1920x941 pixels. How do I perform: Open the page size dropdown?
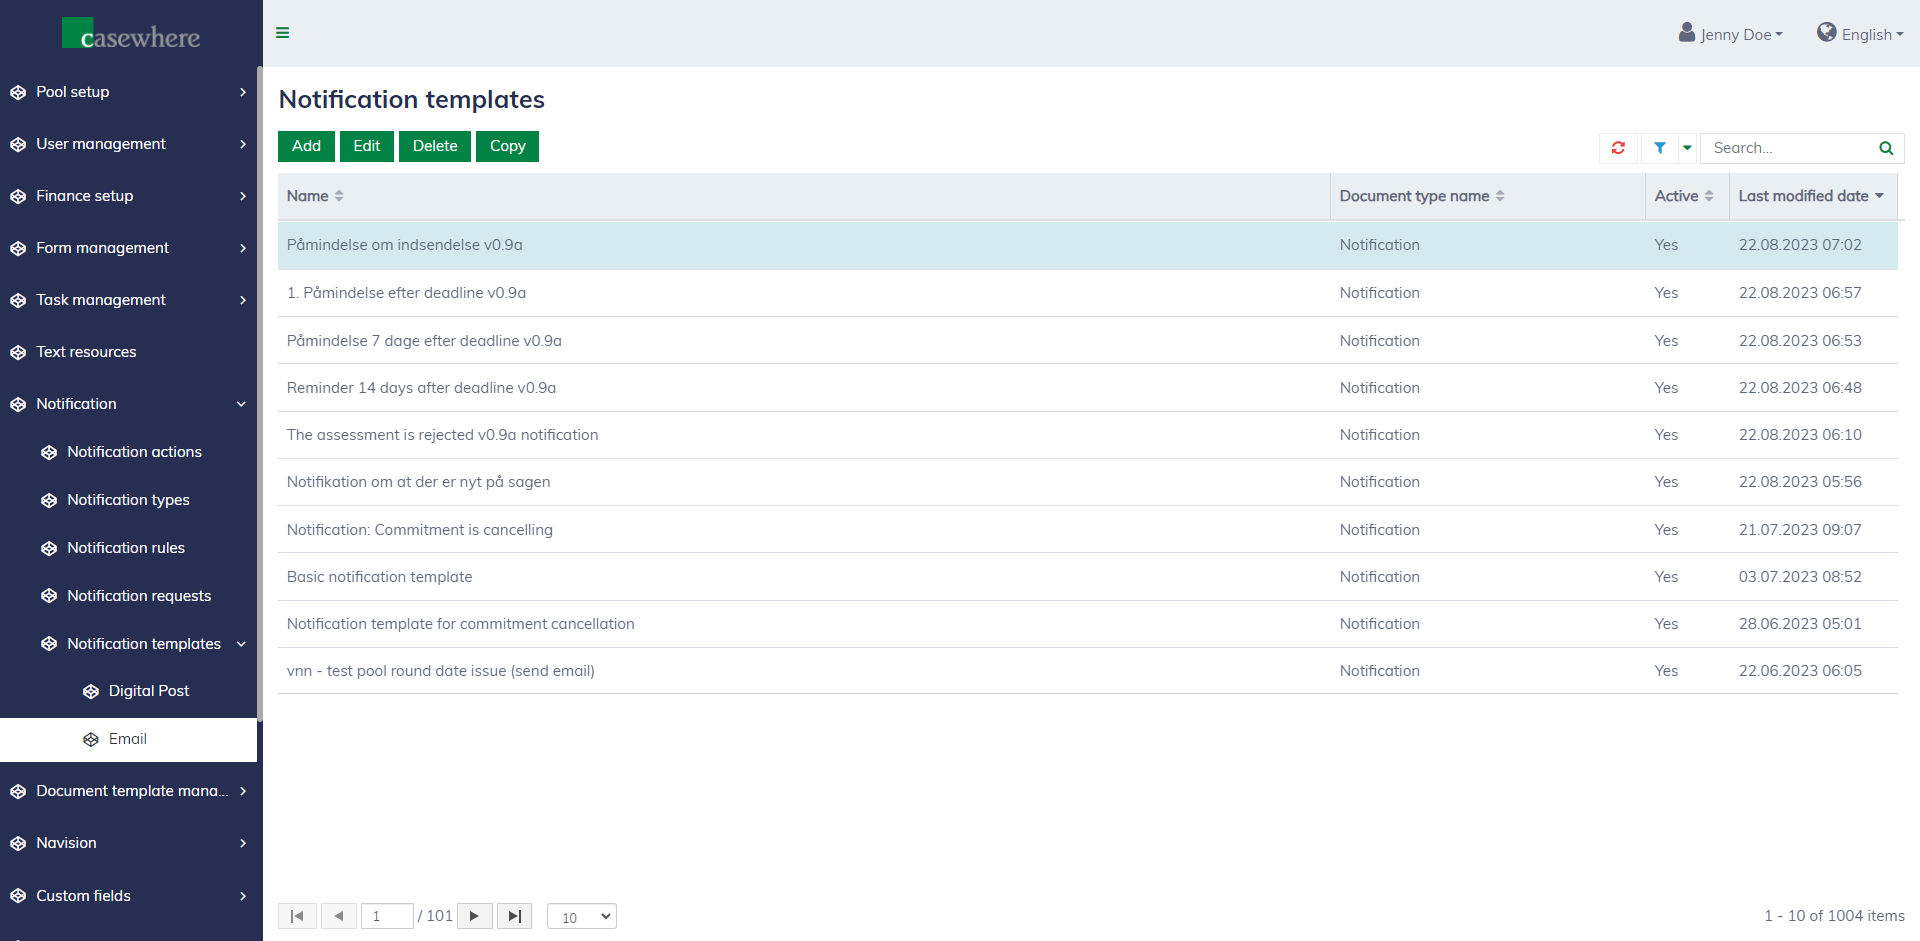pos(582,916)
